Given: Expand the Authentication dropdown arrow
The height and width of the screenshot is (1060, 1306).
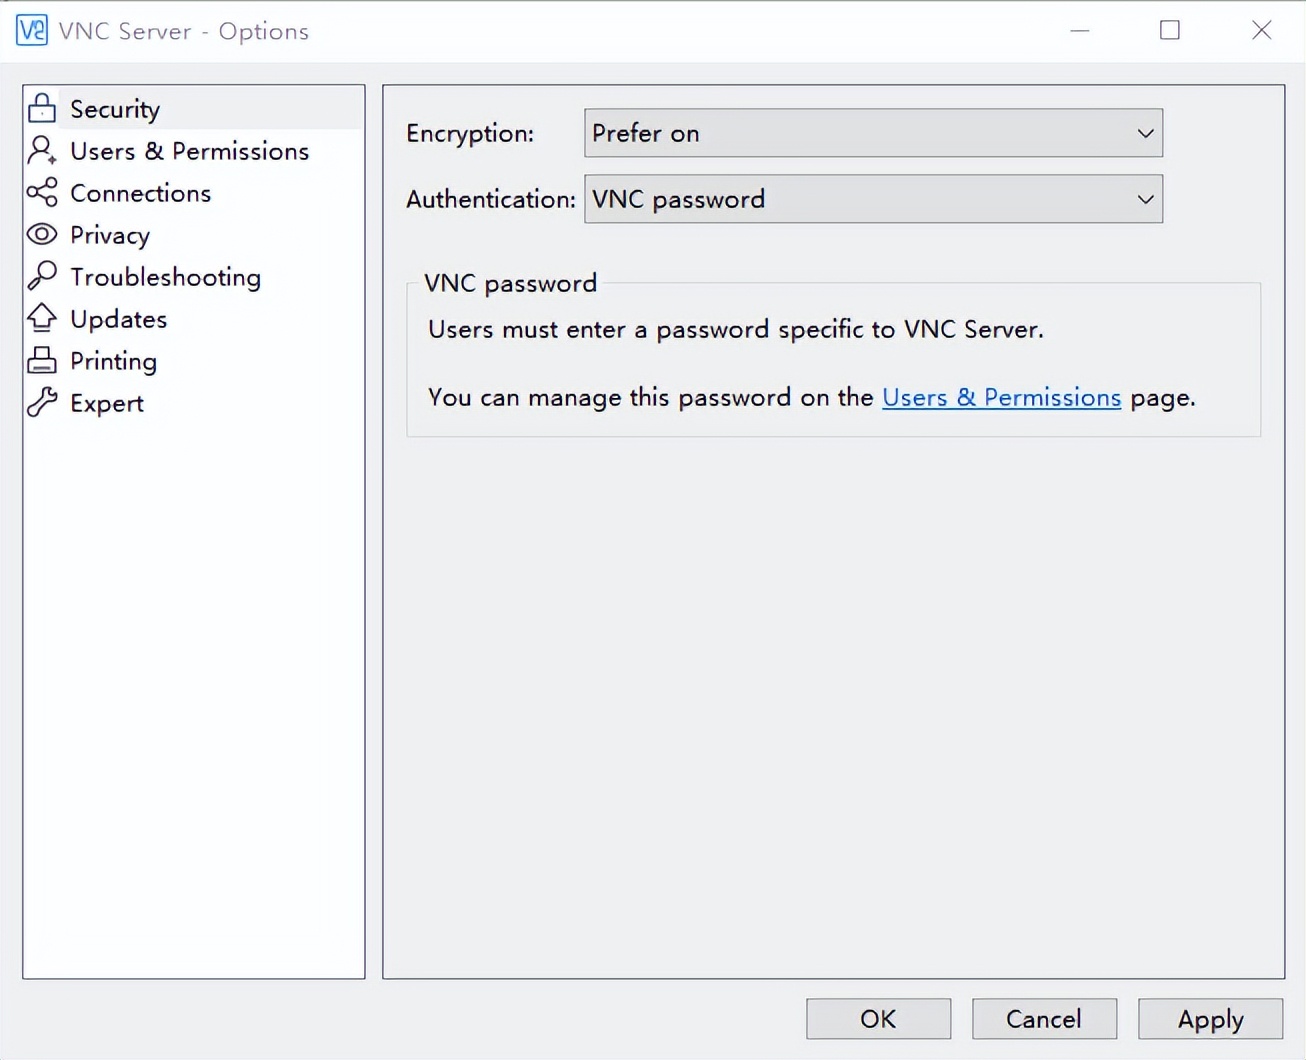Looking at the screenshot, I should (x=1145, y=199).
